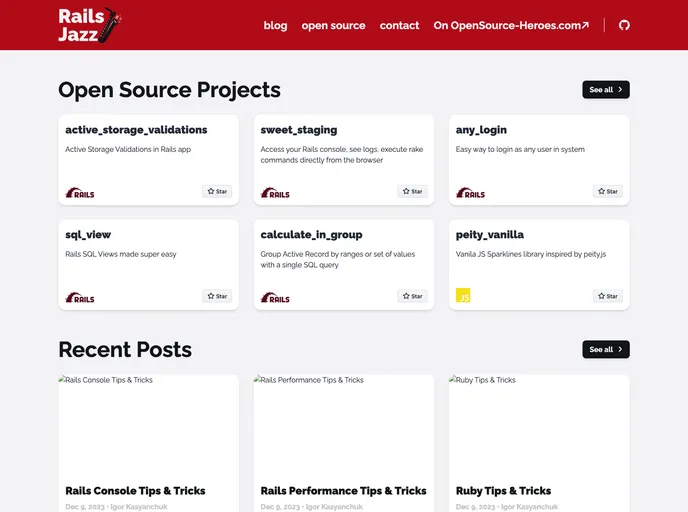Open the sql_view project title

[88, 235]
